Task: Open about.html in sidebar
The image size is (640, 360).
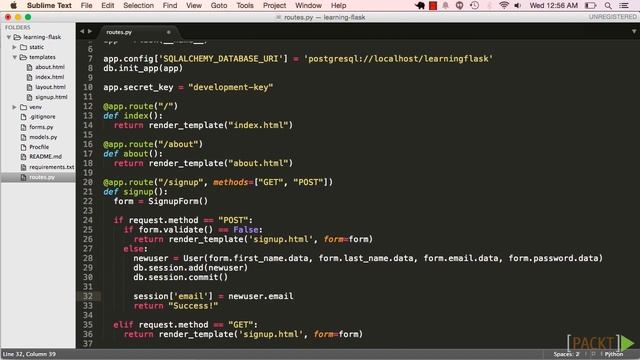Action: click(49, 67)
